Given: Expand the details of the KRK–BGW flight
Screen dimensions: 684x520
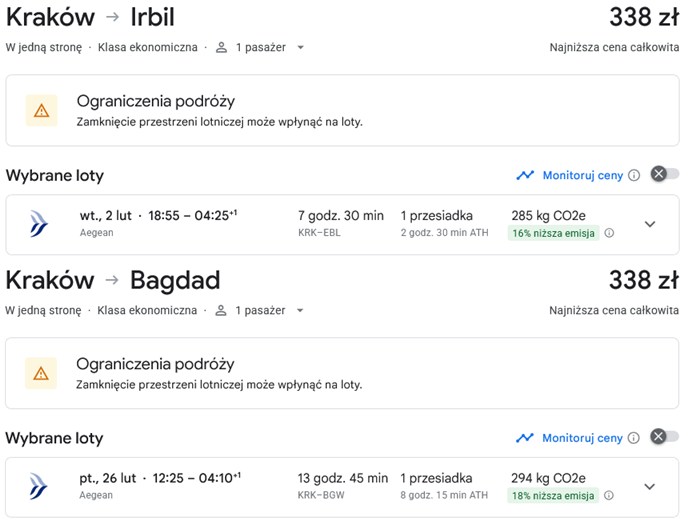Looking at the screenshot, I should coord(650,486).
